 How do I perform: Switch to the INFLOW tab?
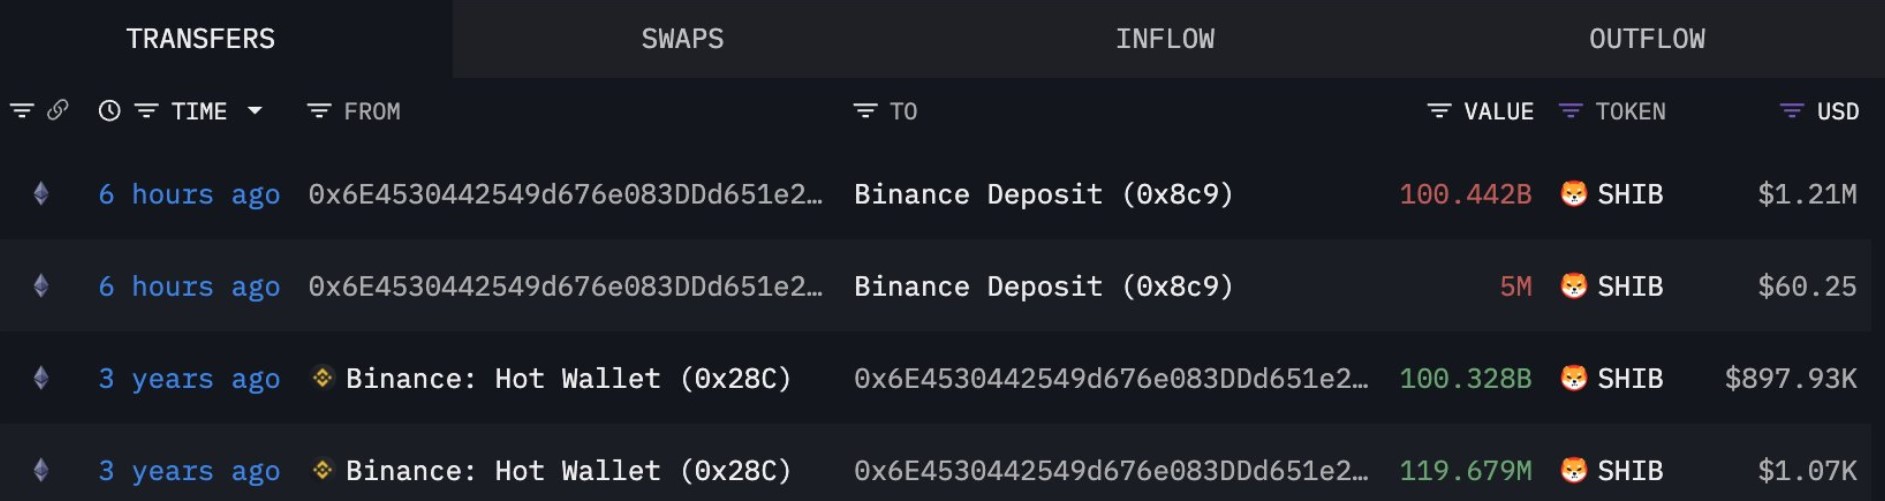1165,39
